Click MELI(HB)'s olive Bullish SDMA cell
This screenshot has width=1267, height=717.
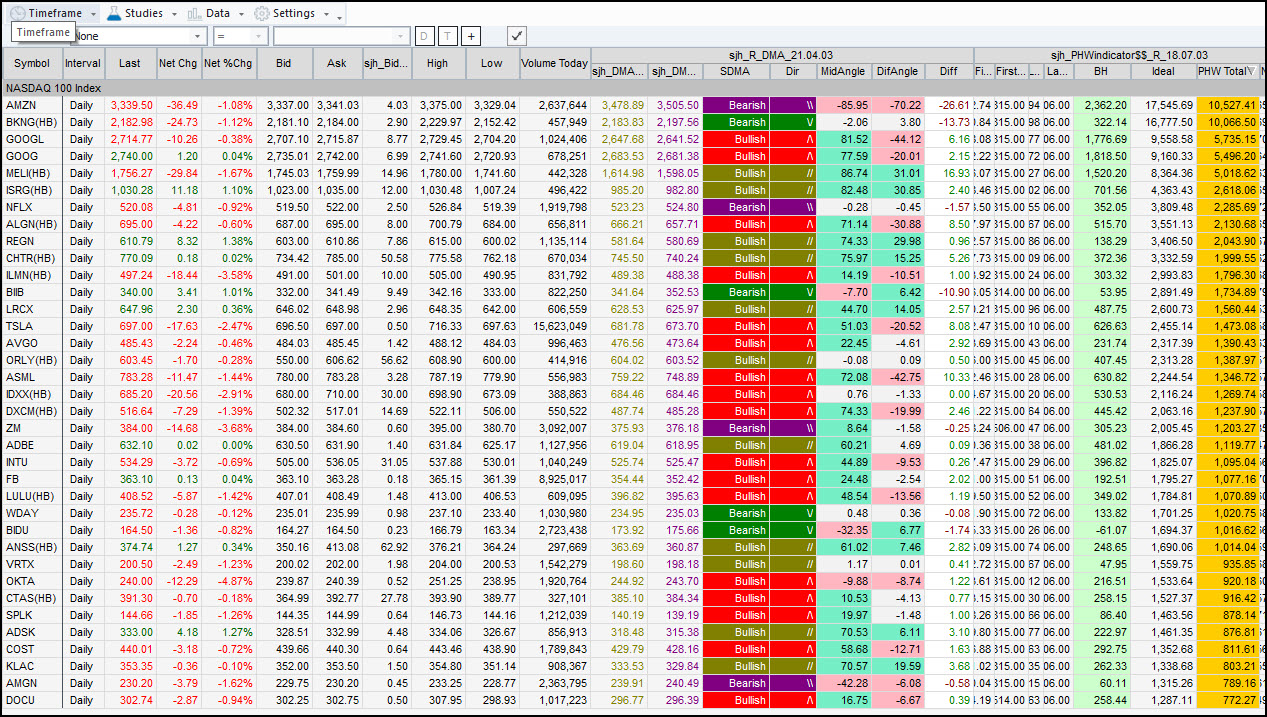736,173
